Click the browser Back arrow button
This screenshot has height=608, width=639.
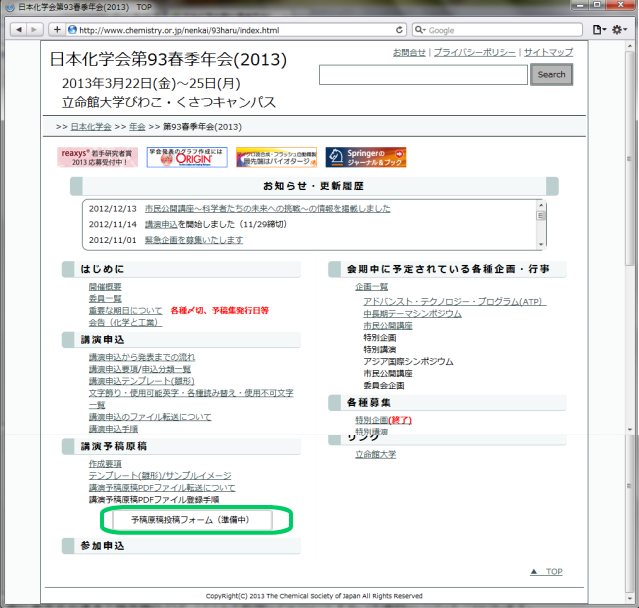(18, 30)
